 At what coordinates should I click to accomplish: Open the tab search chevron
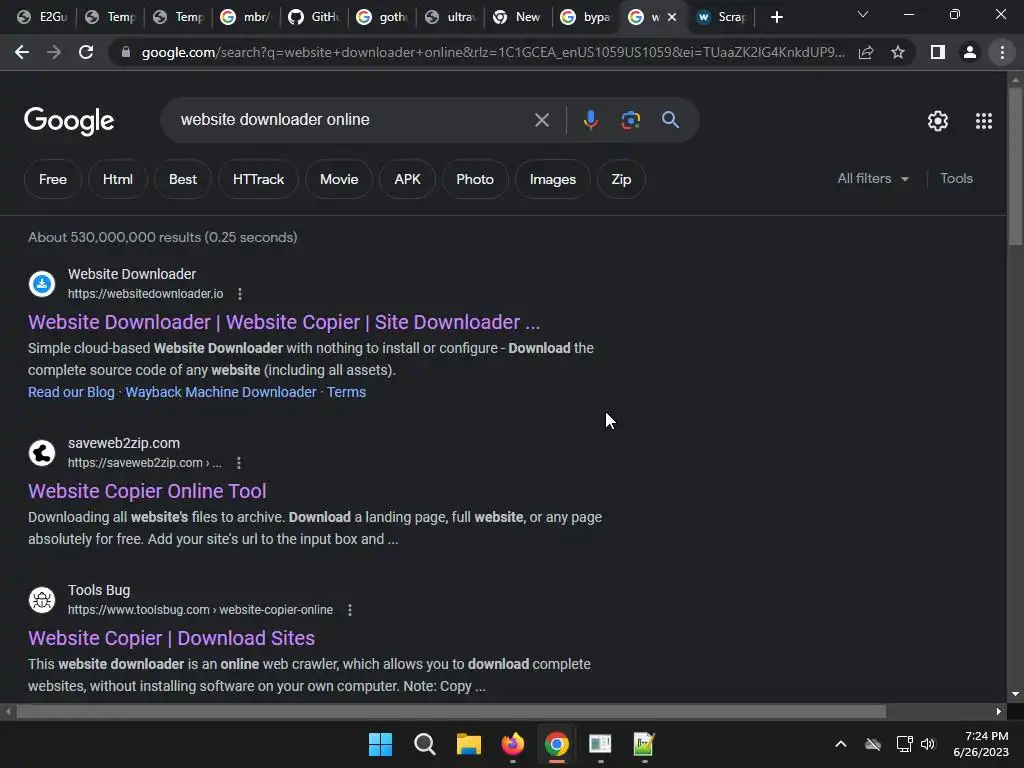[863, 14]
